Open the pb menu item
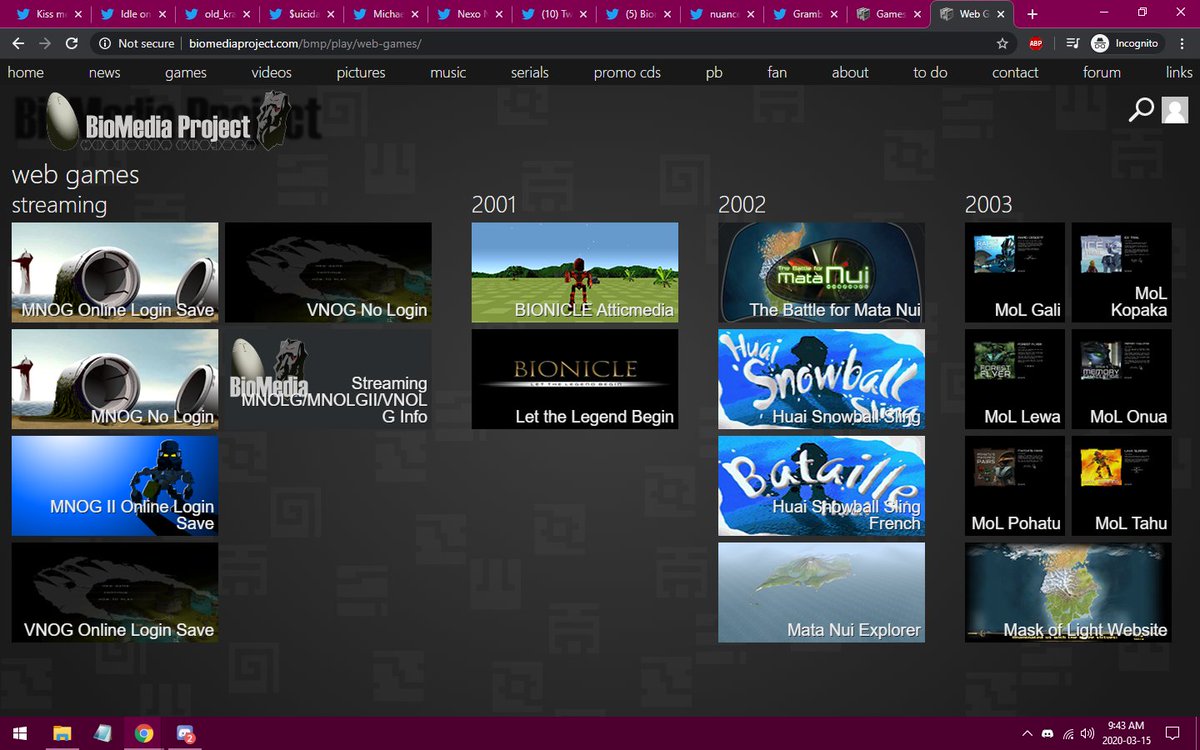 (714, 72)
